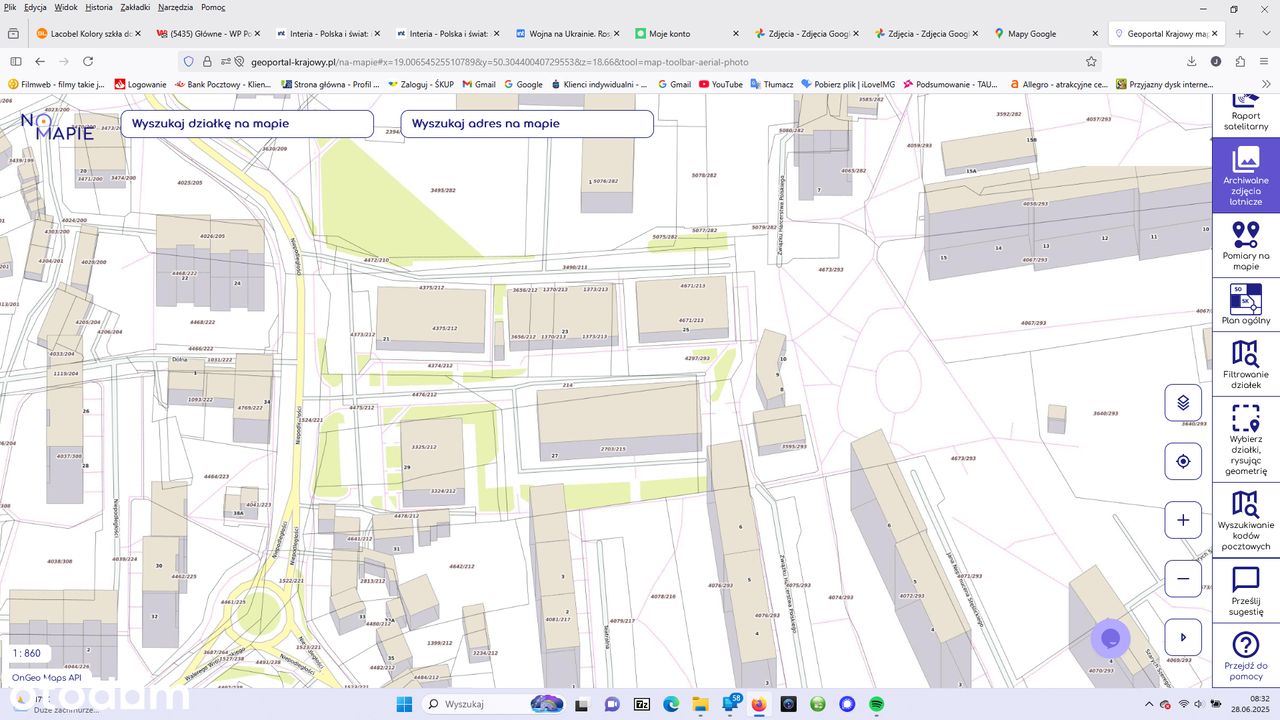
Task: Open Plan ogólny tool
Action: point(1246,304)
